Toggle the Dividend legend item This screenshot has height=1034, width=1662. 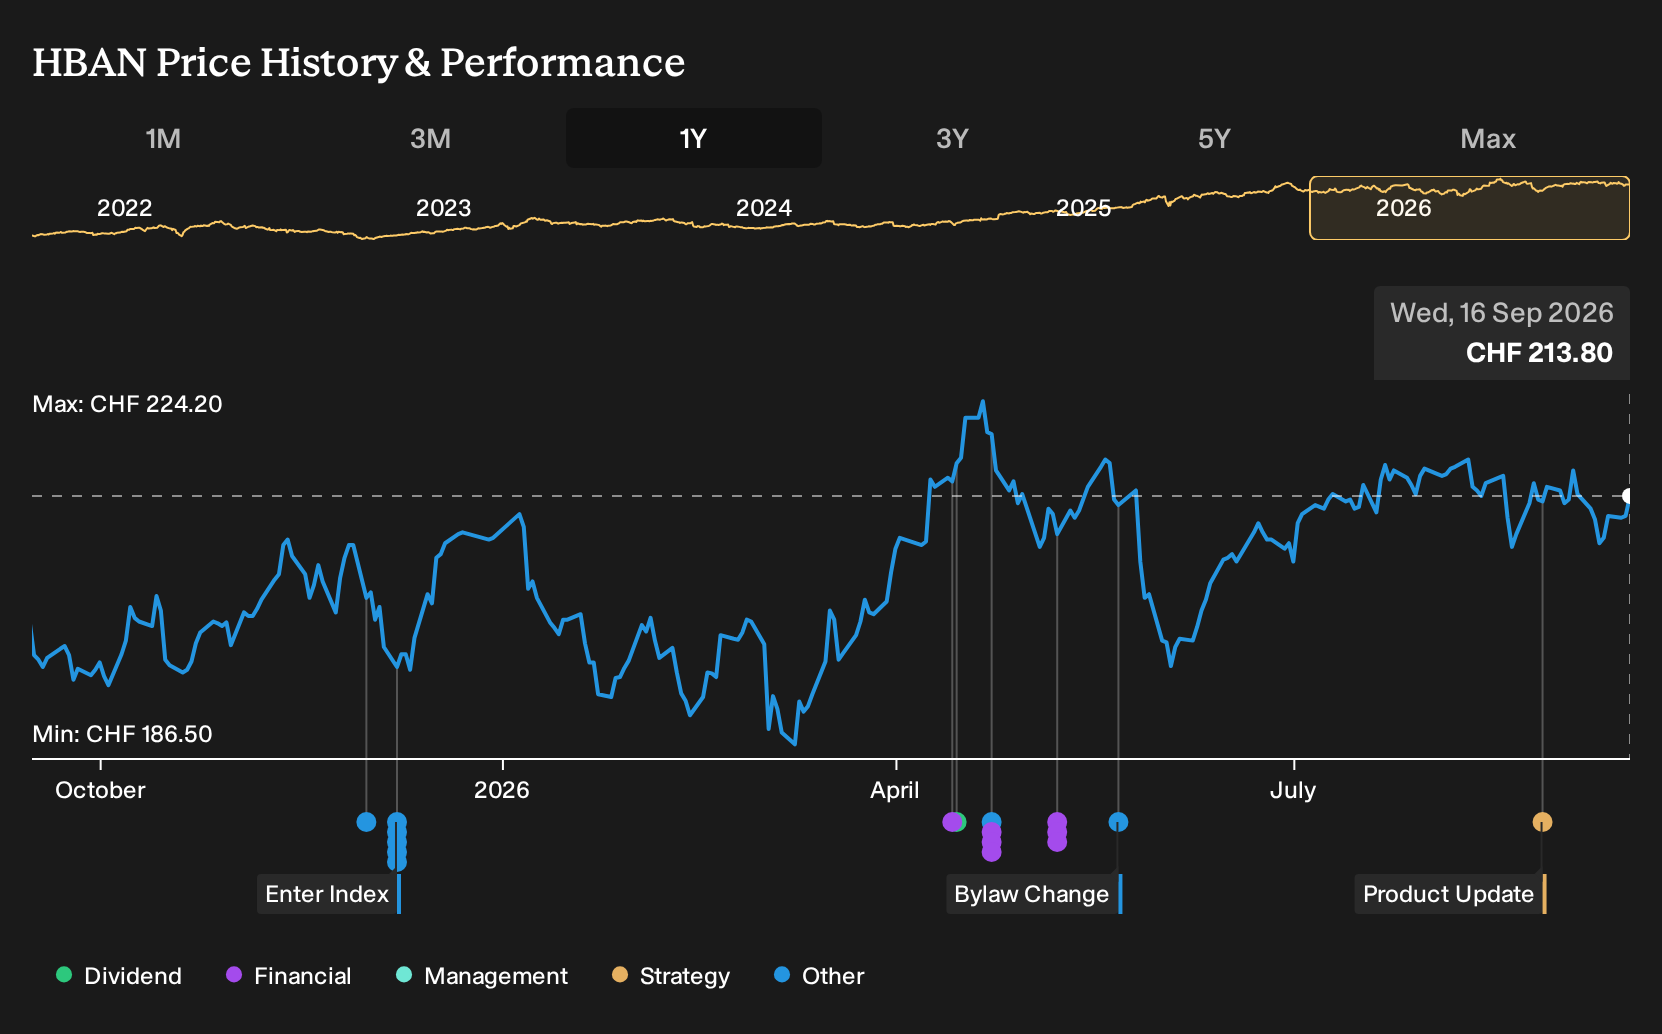click(x=119, y=976)
